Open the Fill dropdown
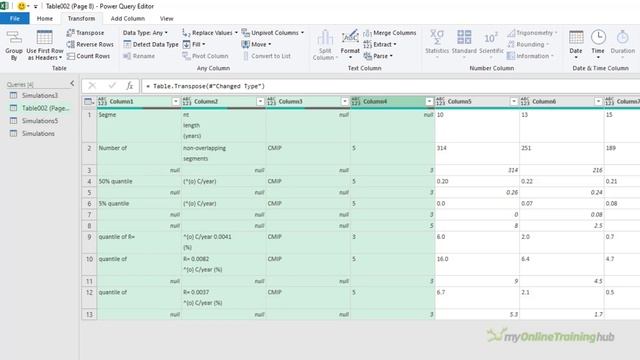Image resolution: width=640 pixels, height=360 pixels. click(204, 44)
